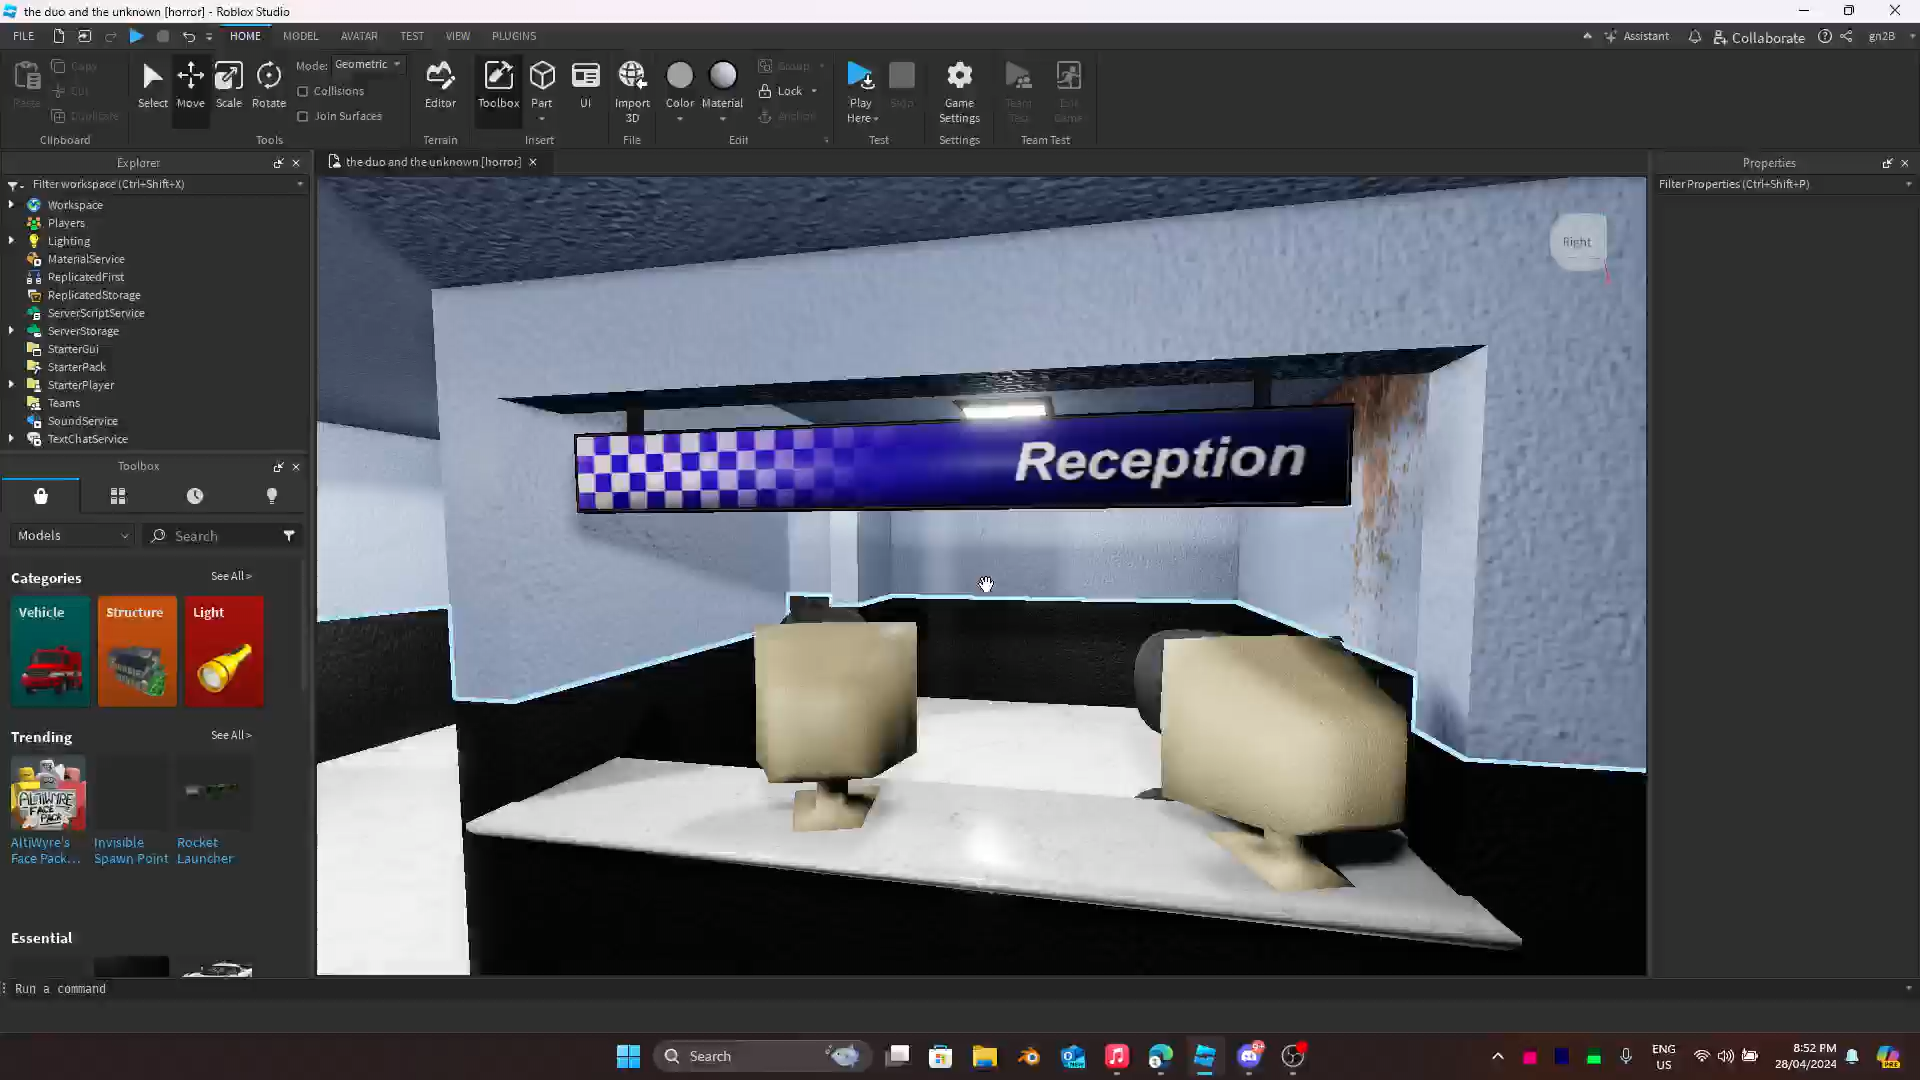Click See All next to Categories
Screen dimensions: 1920x1080
(x=231, y=576)
